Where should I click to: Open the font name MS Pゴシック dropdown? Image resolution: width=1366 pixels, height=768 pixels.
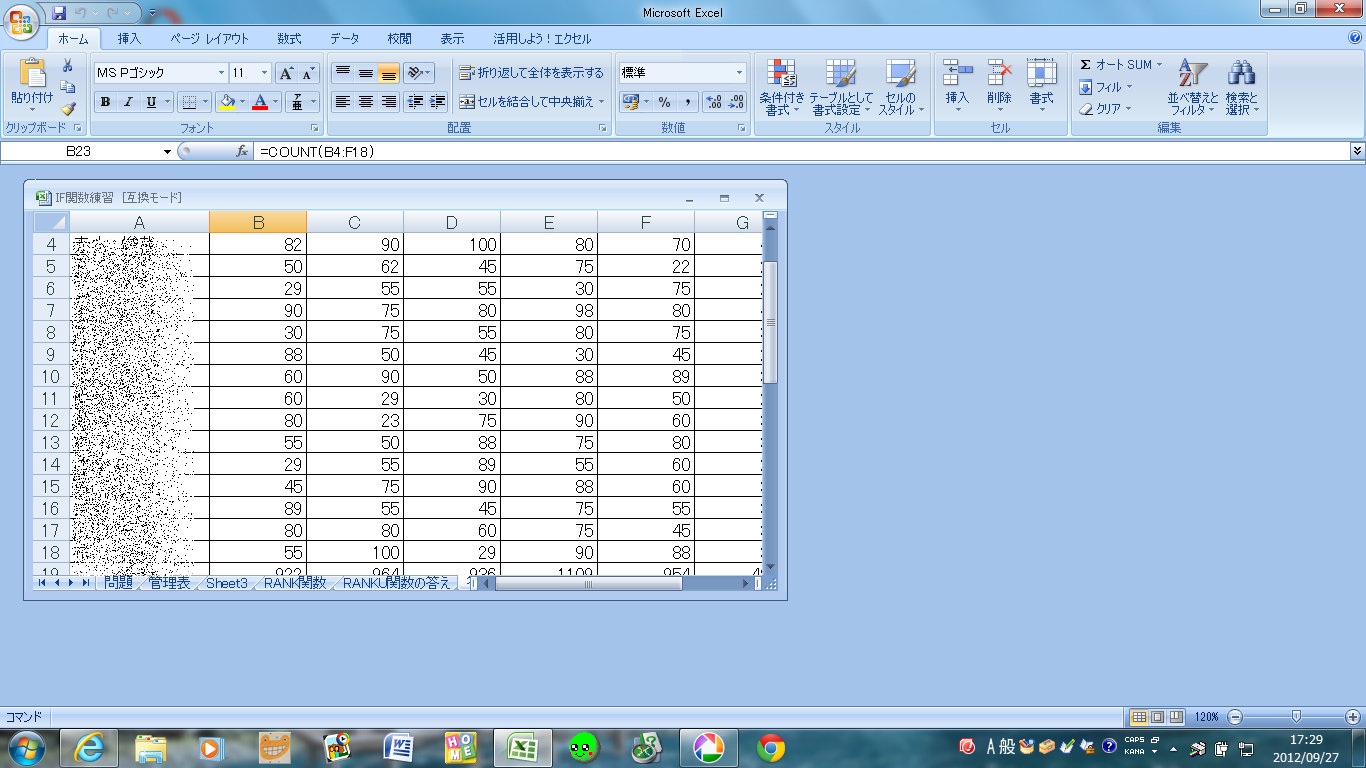click(x=221, y=73)
